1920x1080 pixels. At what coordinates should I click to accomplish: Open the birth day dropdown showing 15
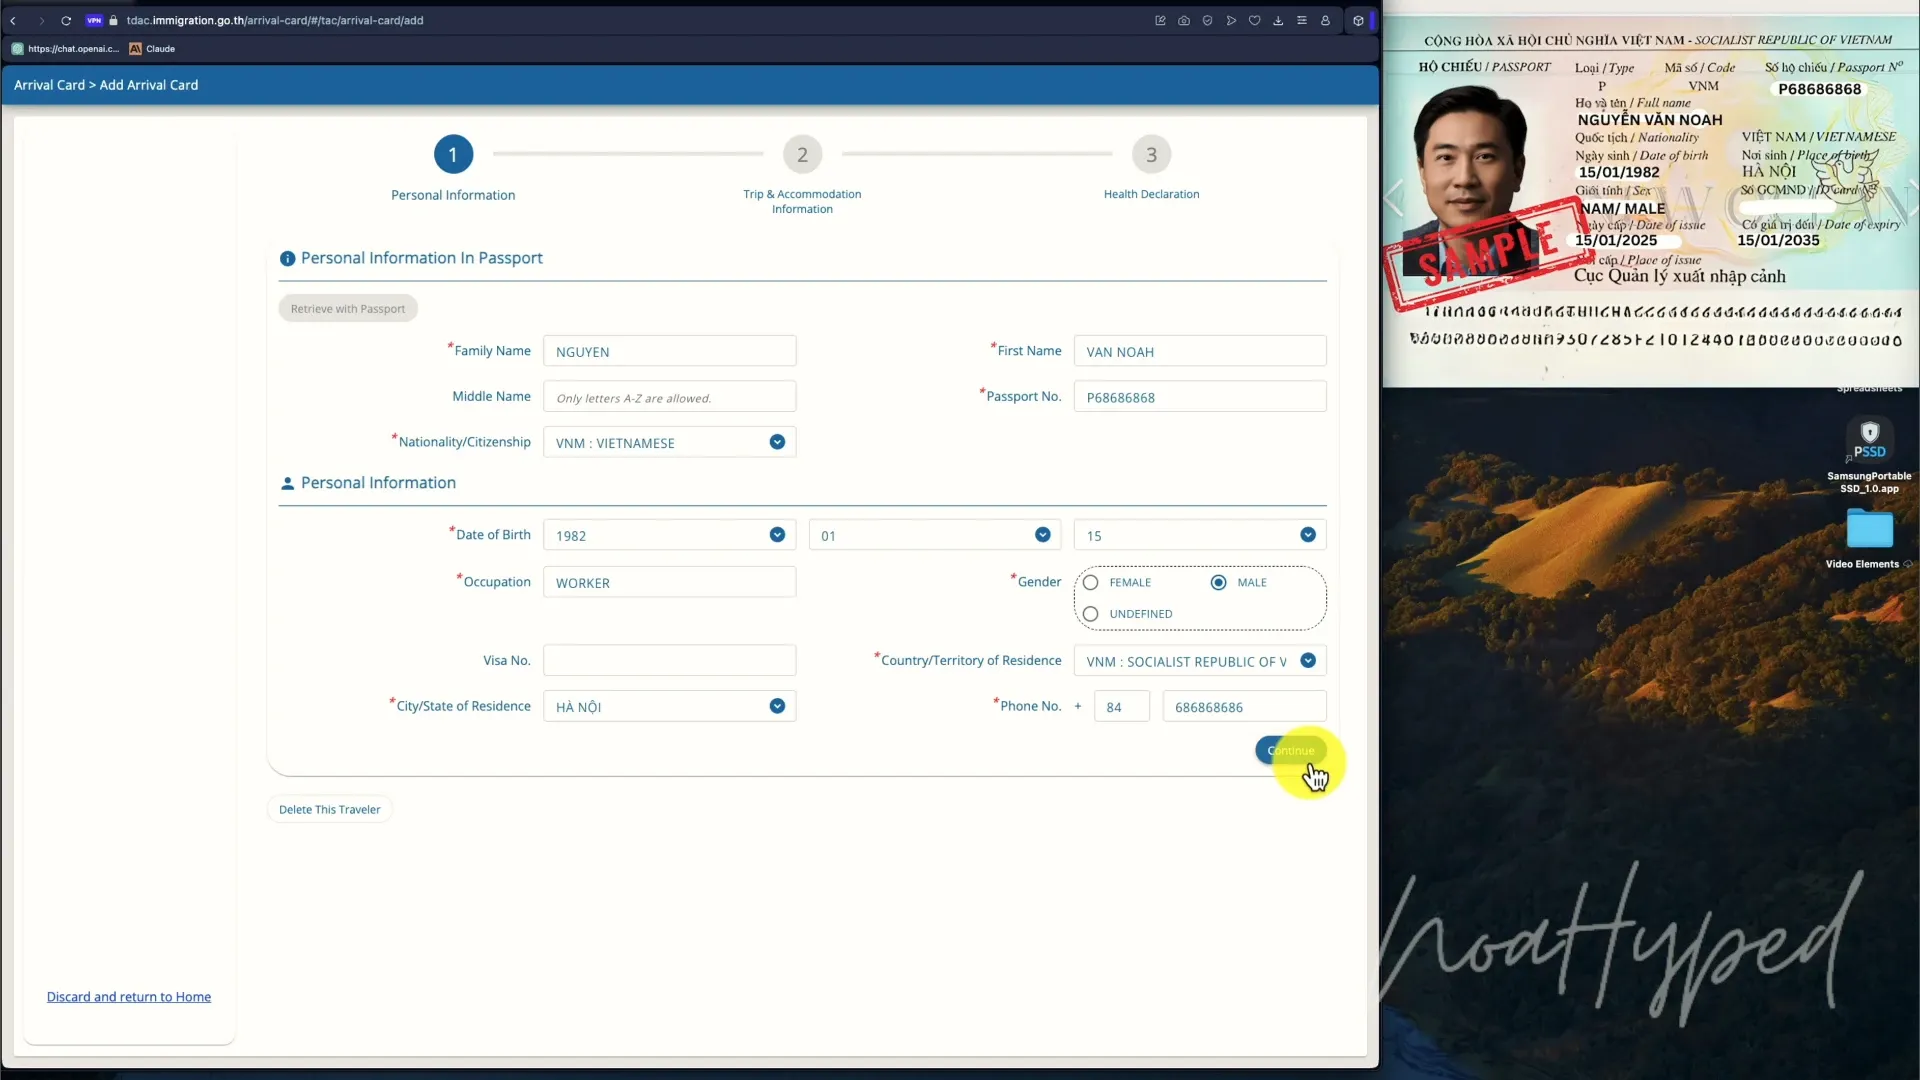(1200, 535)
